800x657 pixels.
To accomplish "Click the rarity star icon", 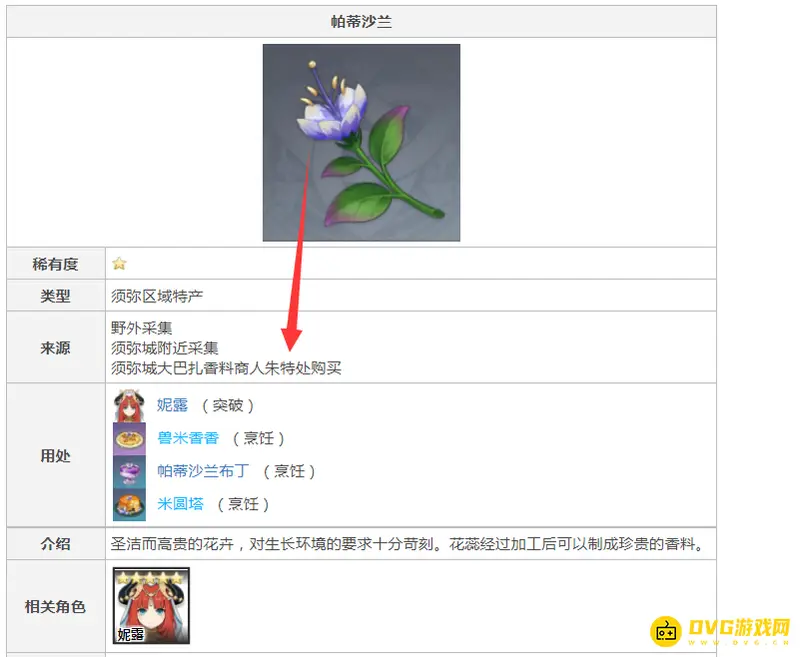I will [x=119, y=263].
